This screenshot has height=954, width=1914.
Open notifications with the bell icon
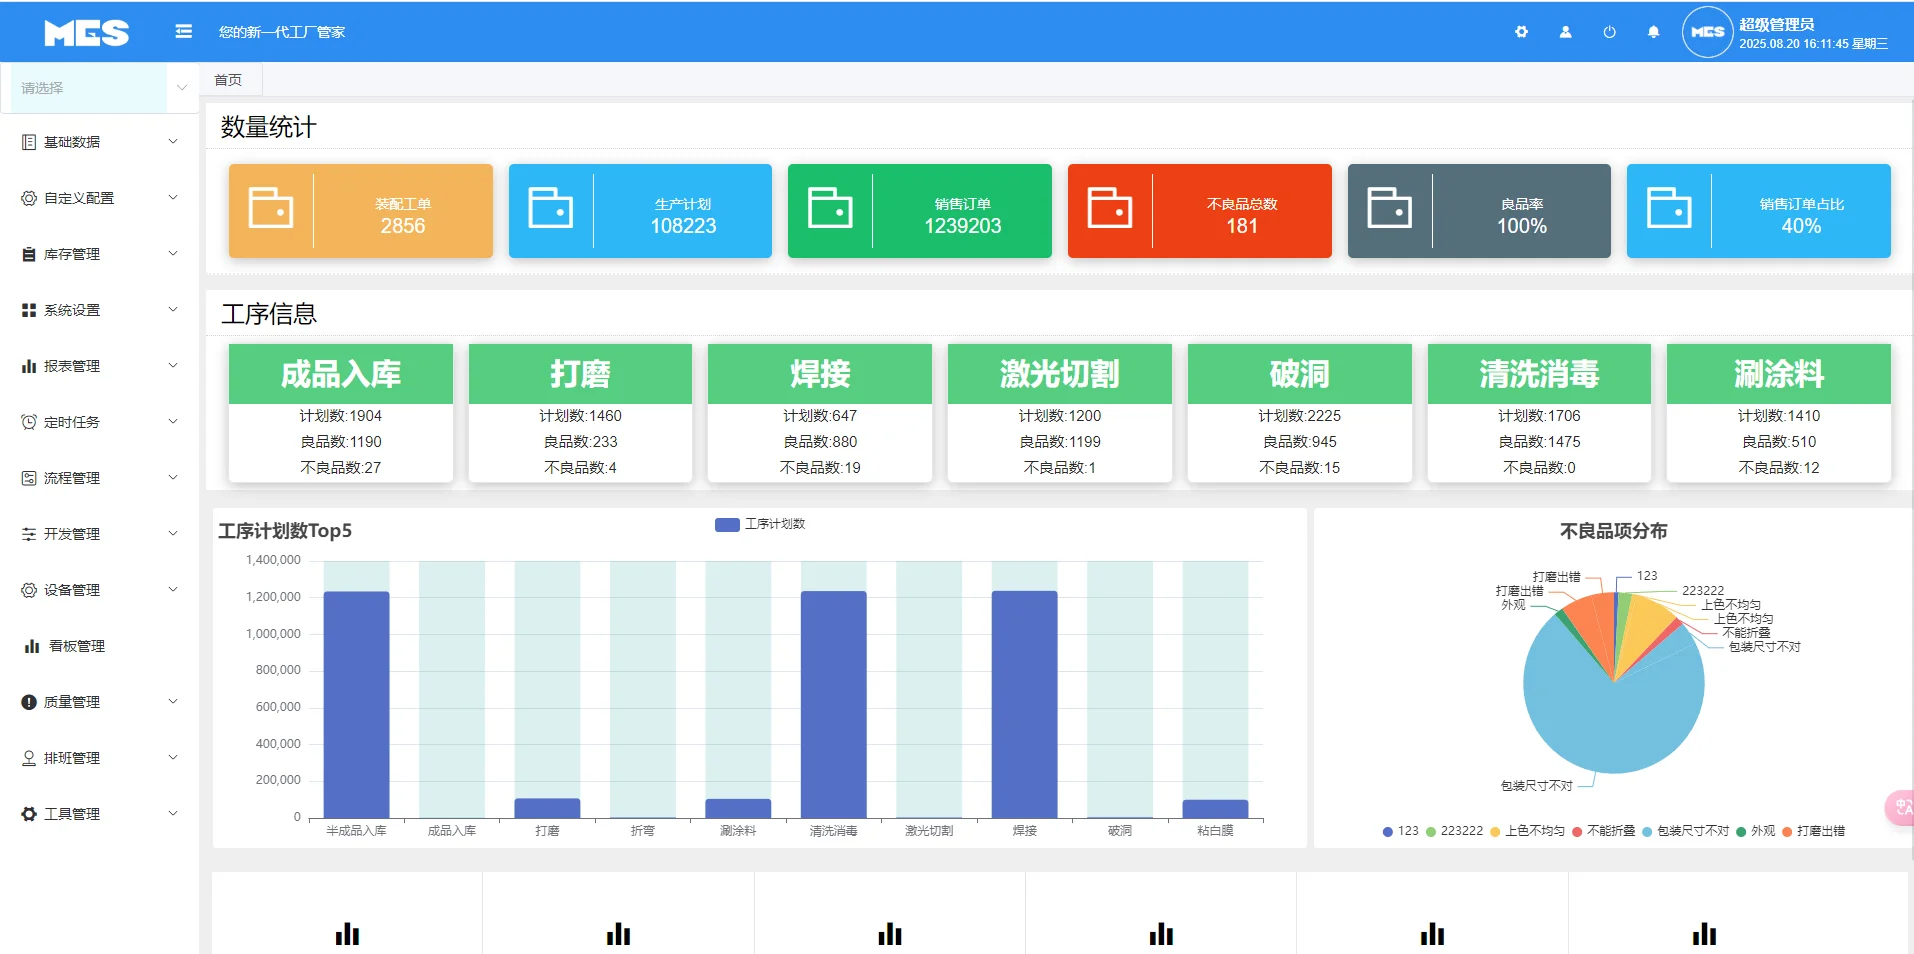pyautogui.click(x=1653, y=32)
